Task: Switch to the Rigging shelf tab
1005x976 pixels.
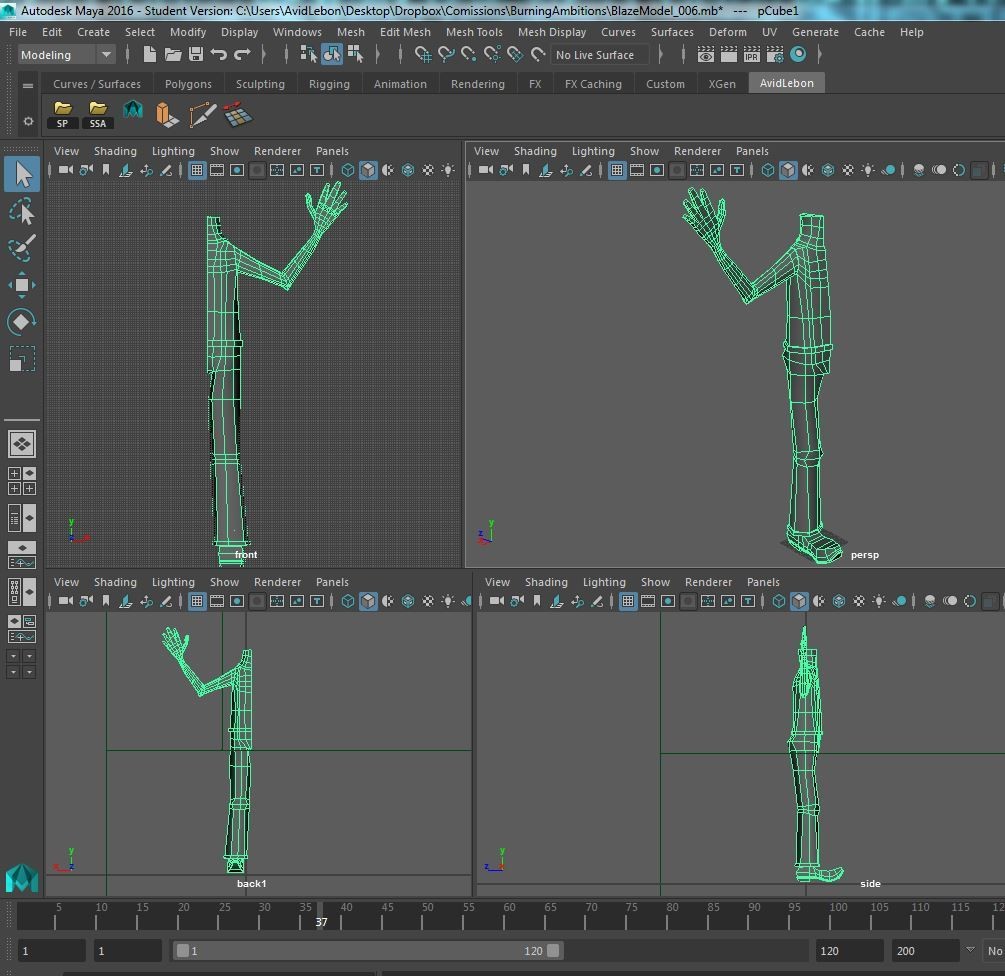Action: click(329, 84)
